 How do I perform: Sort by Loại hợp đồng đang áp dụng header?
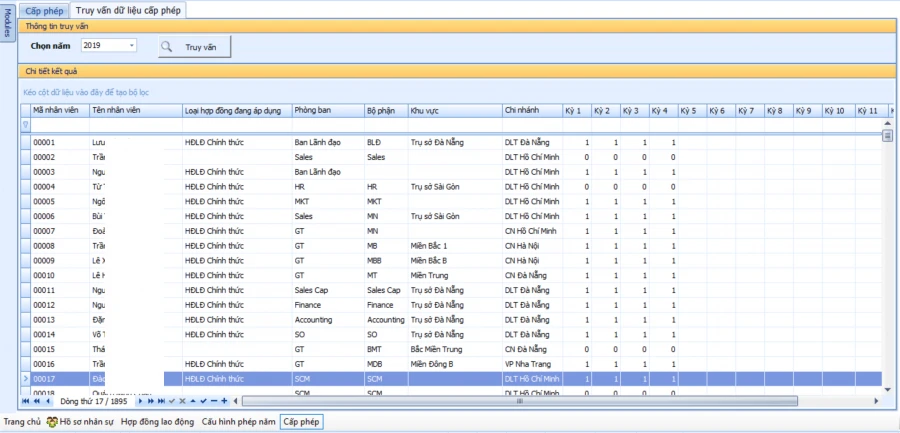(237, 111)
